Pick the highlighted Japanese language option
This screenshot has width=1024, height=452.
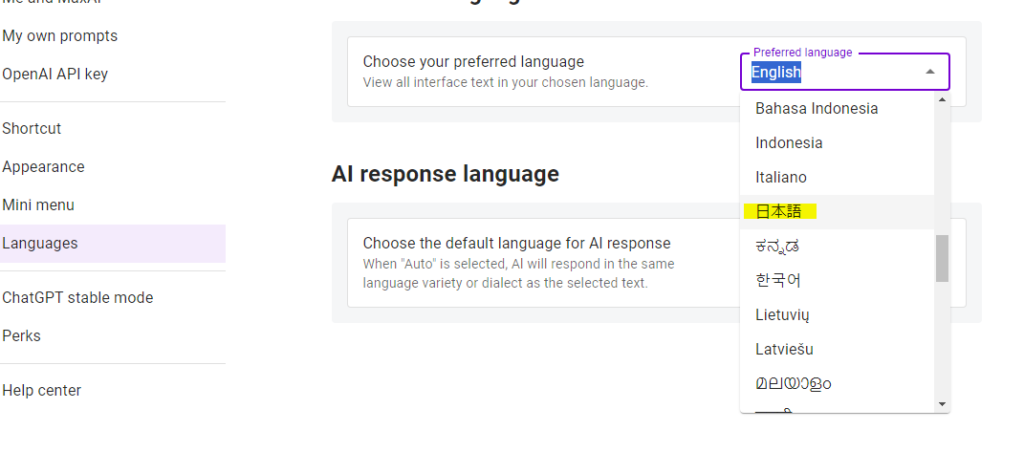pos(781,212)
